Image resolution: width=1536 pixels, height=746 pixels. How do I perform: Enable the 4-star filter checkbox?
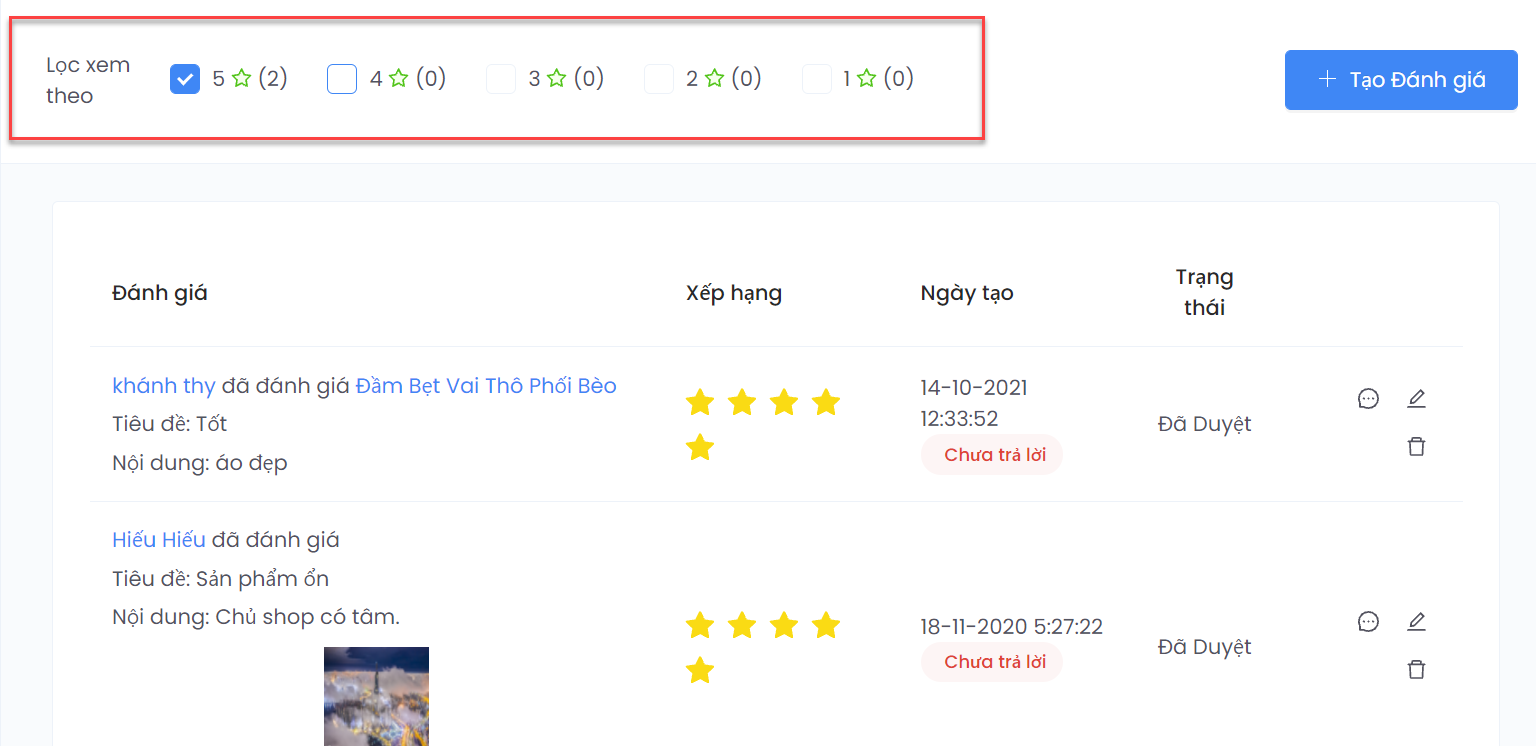coord(342,79)
